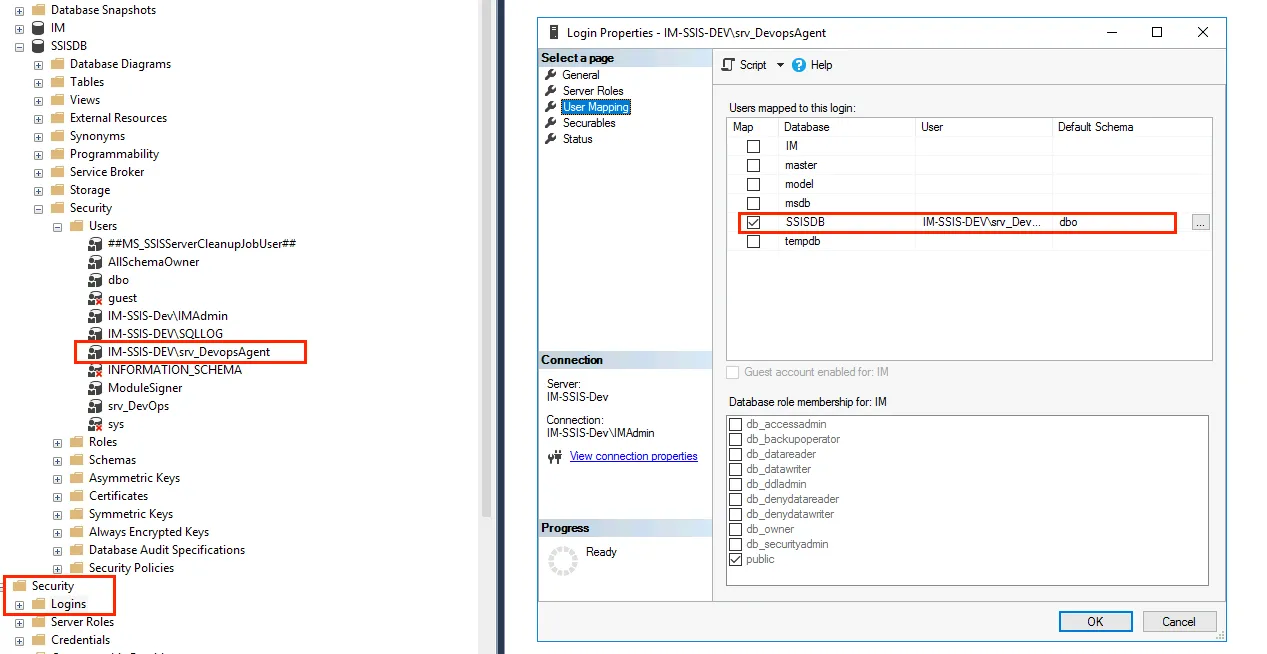Click the View connection properties link
The height and width of the screenshot is (654, 1267).
pyautogui.click(x=633, y=456)
